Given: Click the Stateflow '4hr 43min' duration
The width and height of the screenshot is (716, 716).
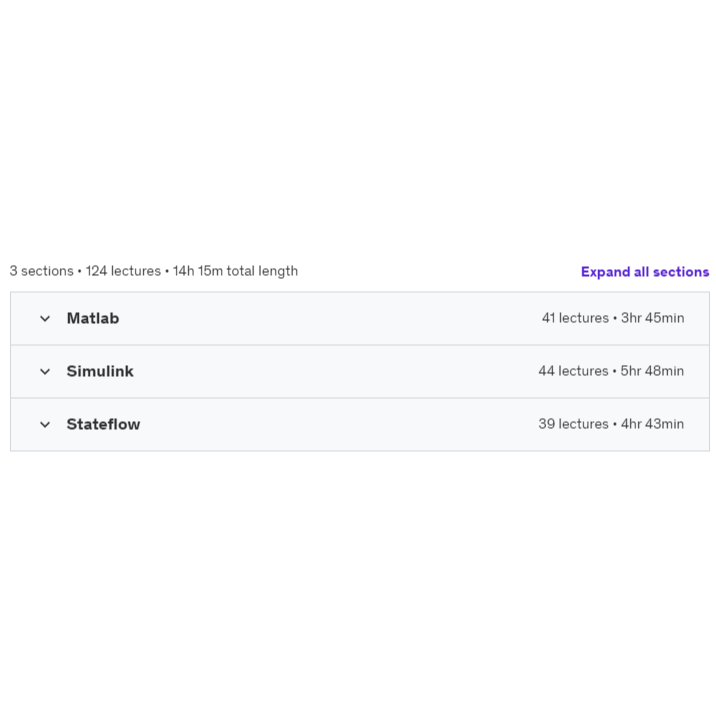Looking at the screenshot, I should (652, 425).
